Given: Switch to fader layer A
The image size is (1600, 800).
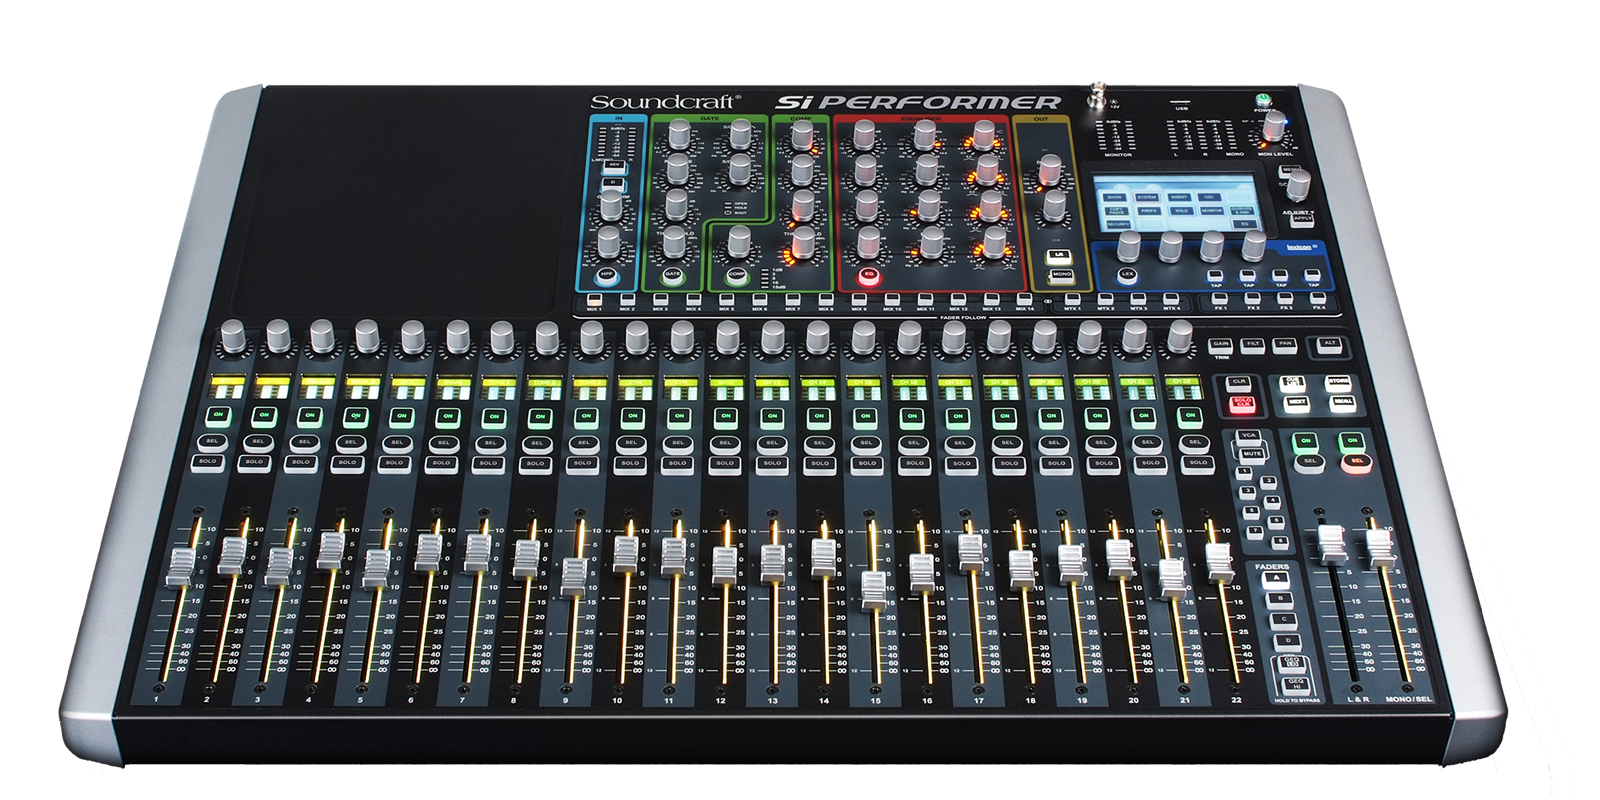Looking at the screenshot, I should click(x=1275, y=580).
